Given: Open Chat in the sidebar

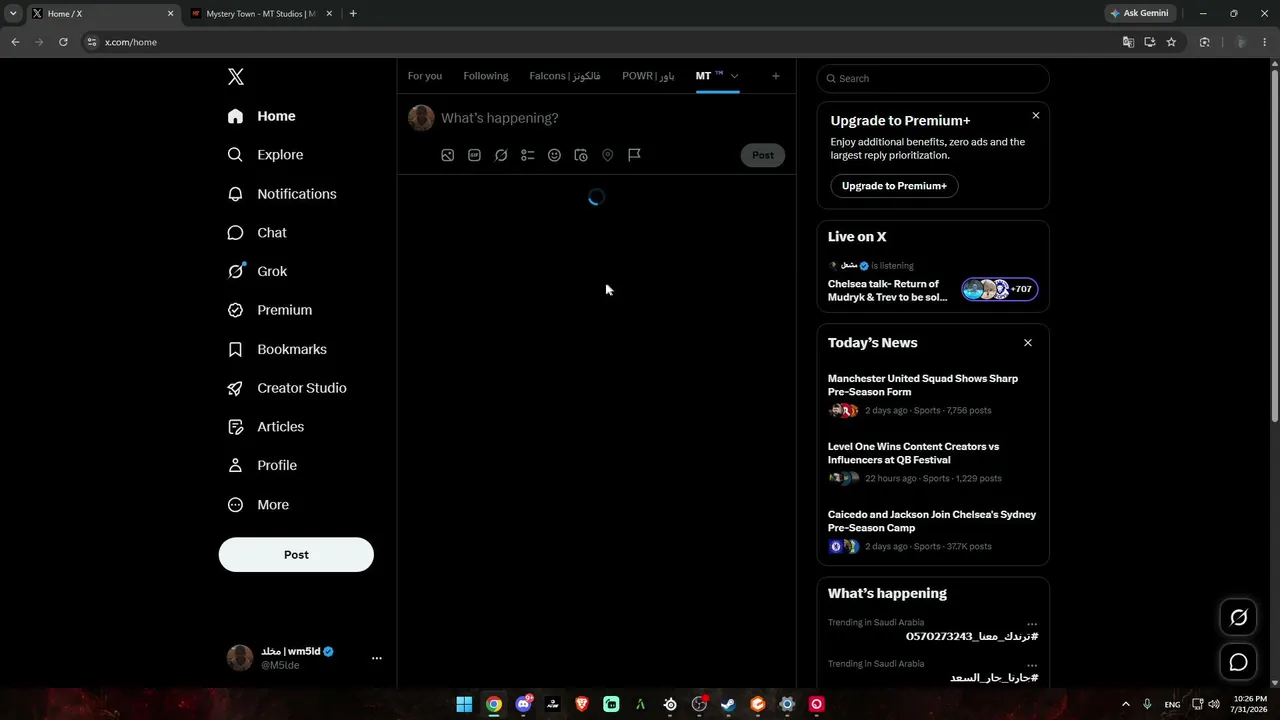Looking at the screenshot, I should pos(257,233).
